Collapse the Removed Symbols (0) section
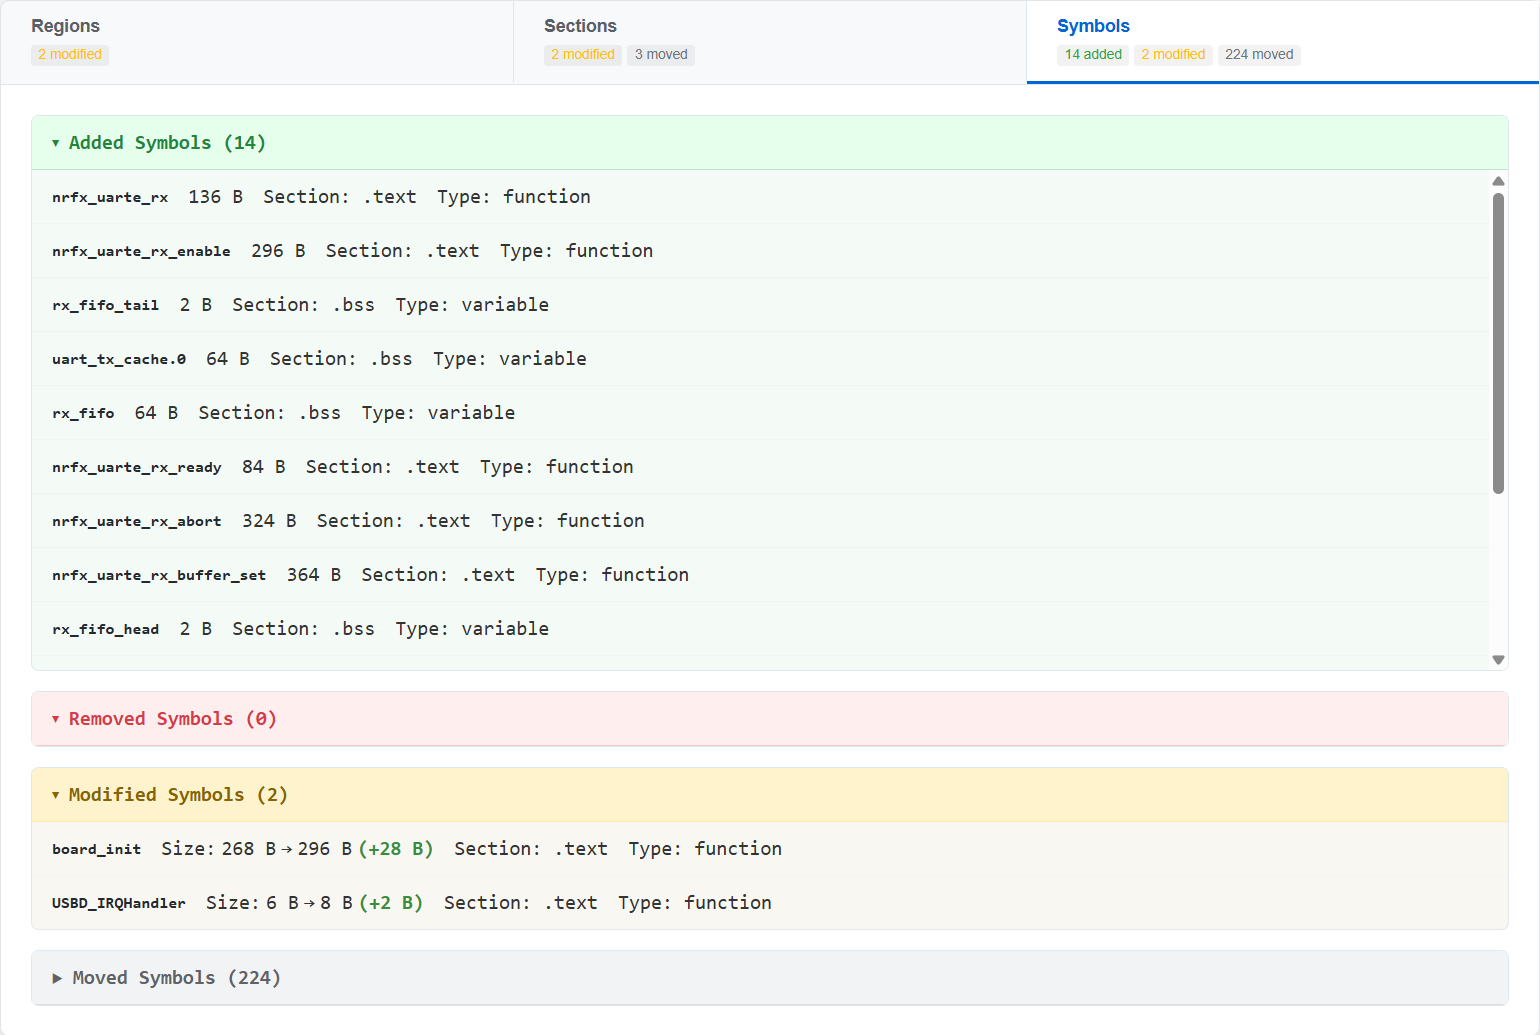The height and width of the screenshot is (1035, 1540). coord(769,719)
